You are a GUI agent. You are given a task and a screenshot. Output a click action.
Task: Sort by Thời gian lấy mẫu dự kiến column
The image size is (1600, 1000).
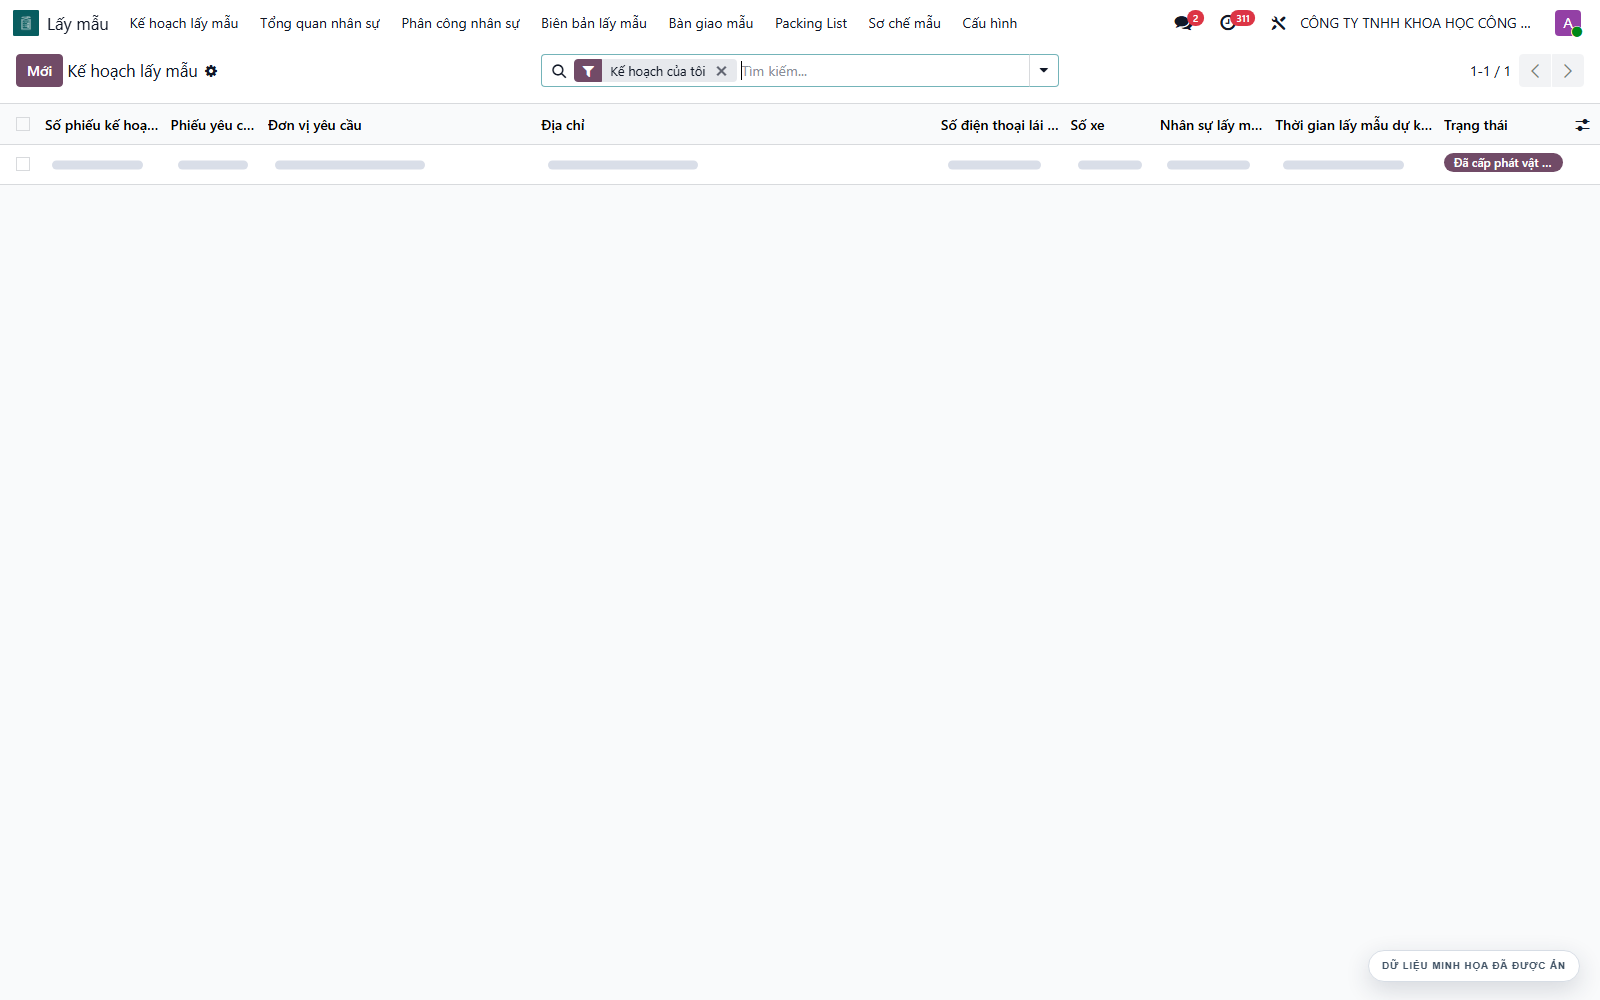(1353, 125)
